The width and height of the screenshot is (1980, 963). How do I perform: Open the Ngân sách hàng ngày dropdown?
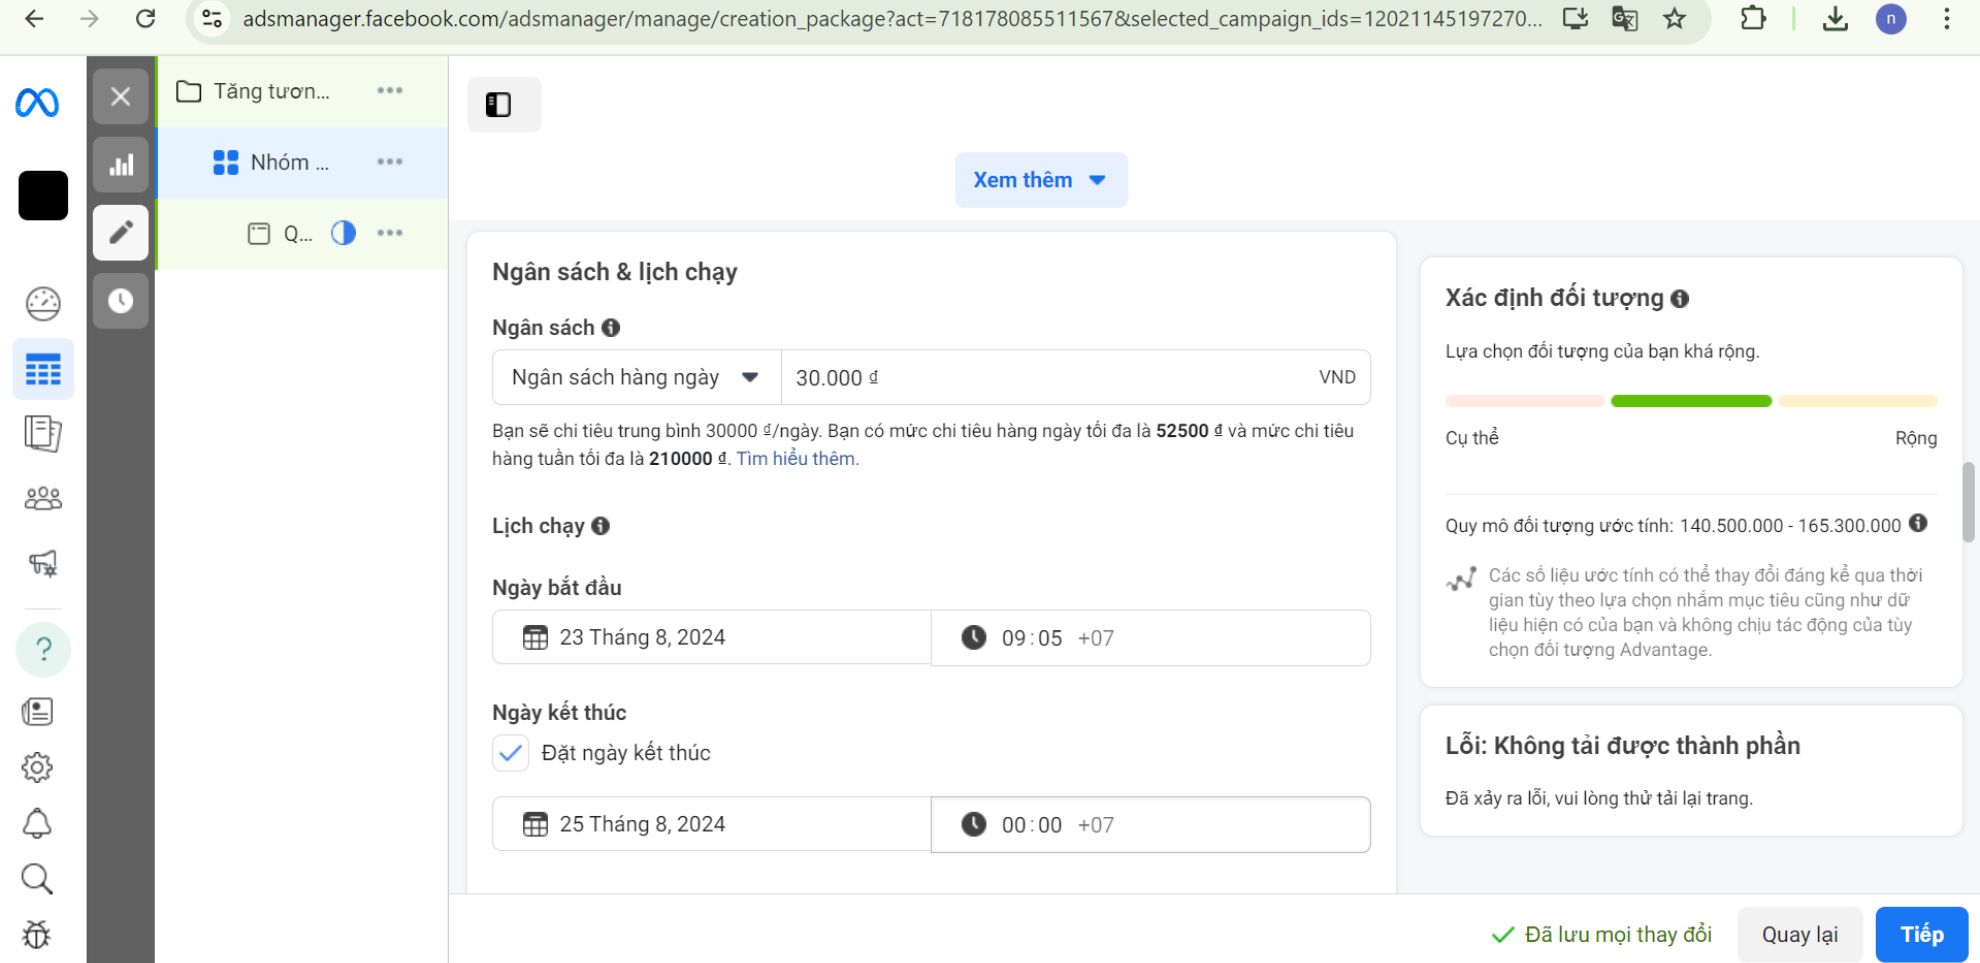pyautogui.click(x=636, y=377)
